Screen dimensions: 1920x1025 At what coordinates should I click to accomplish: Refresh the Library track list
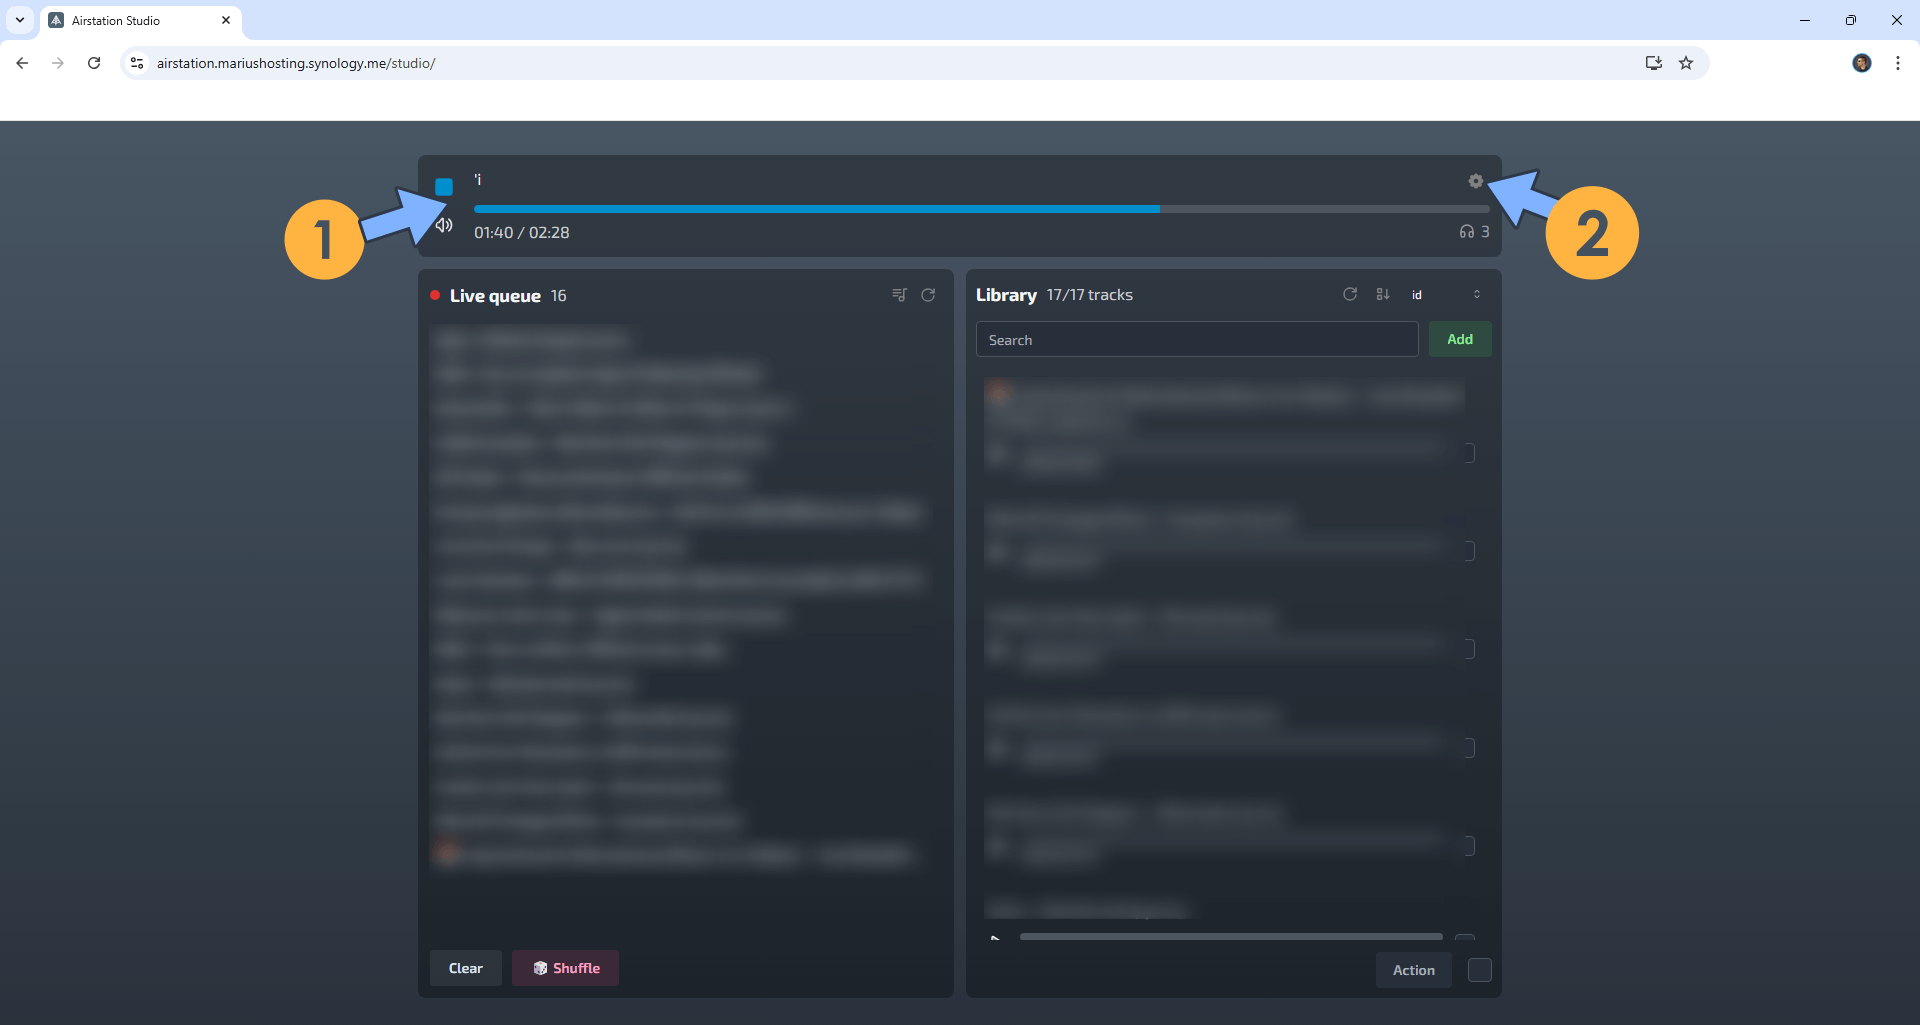click(x=1350, y=294)
